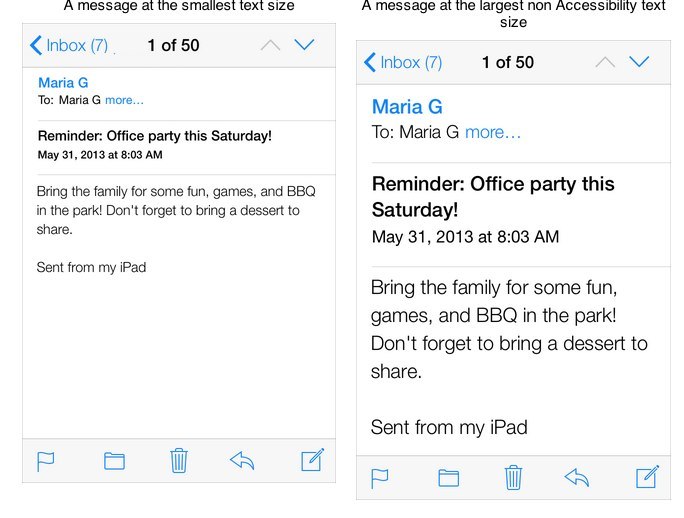Screen dimensions: 684x518
Task: Open sender Maria G in the large-text message
Action: [x=407, y=107]
